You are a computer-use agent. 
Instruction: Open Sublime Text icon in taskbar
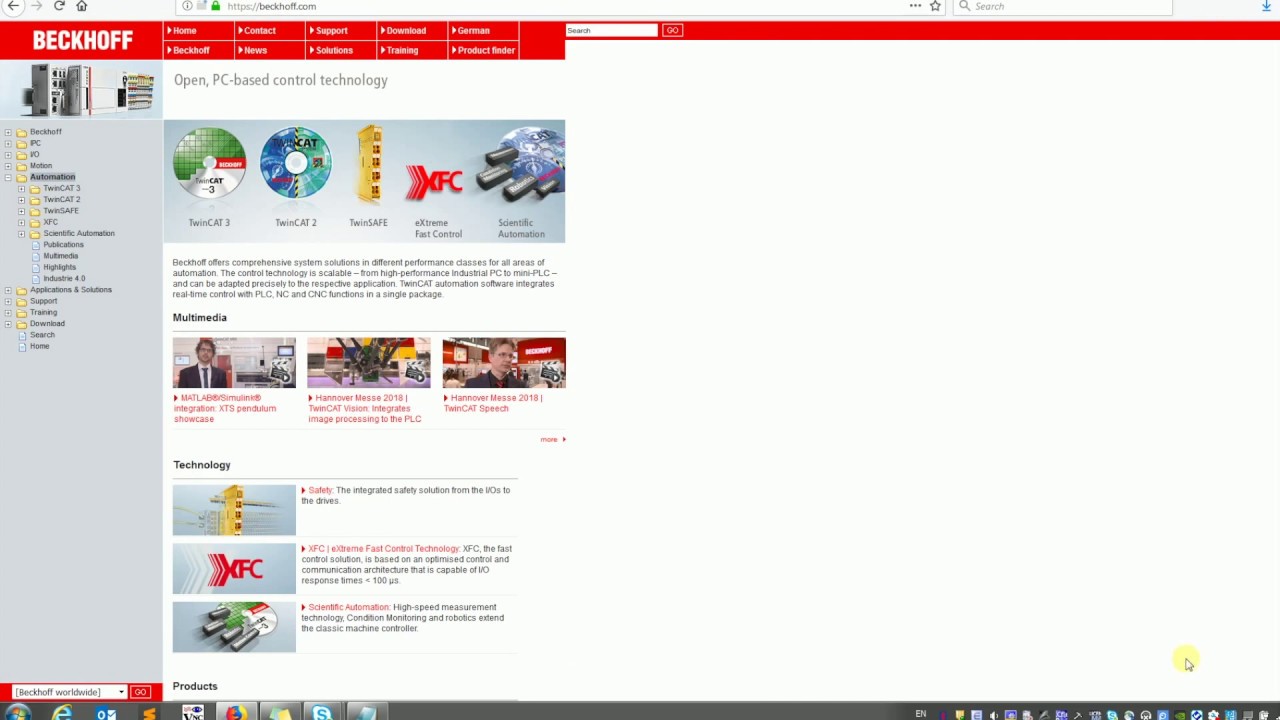pos(149,713)
